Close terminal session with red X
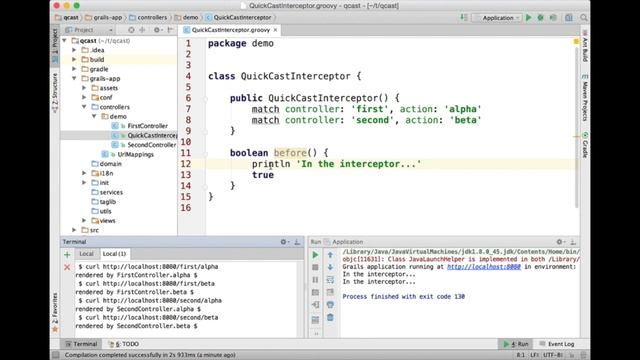The width and height of the screenshot is (640, 360). coord(67,267)
